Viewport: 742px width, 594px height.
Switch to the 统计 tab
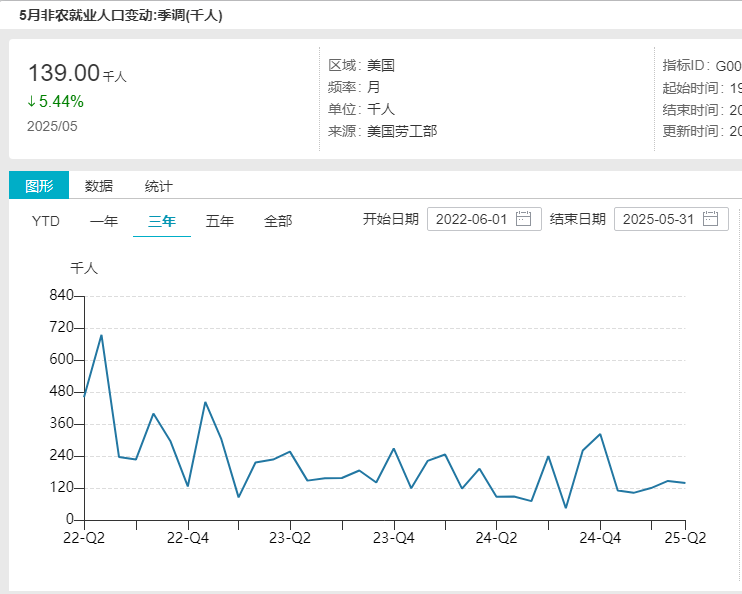pos(158,186)
